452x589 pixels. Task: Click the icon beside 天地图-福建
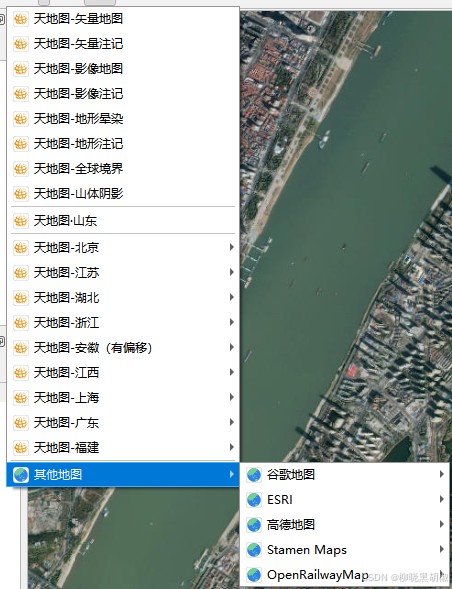point(21,447)
